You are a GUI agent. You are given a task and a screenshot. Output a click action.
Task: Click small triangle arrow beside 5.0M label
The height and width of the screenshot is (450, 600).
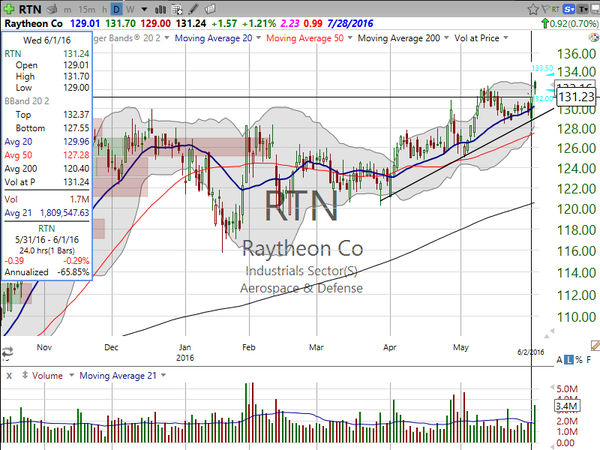pyautogui.click(x=552, y=387)
